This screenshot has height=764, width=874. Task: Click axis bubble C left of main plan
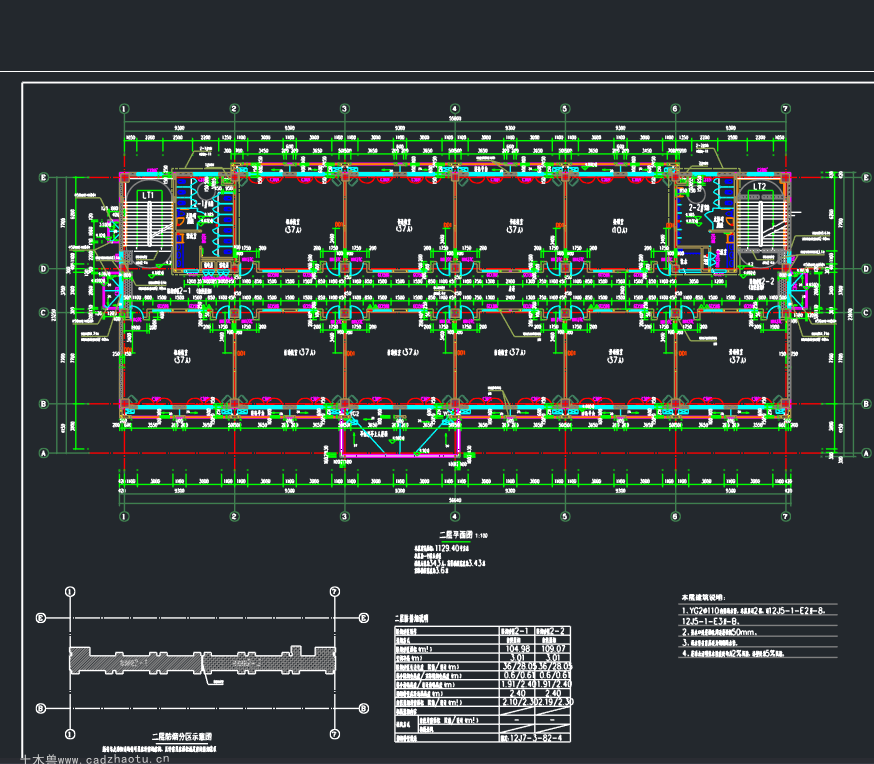click(43, 313)
